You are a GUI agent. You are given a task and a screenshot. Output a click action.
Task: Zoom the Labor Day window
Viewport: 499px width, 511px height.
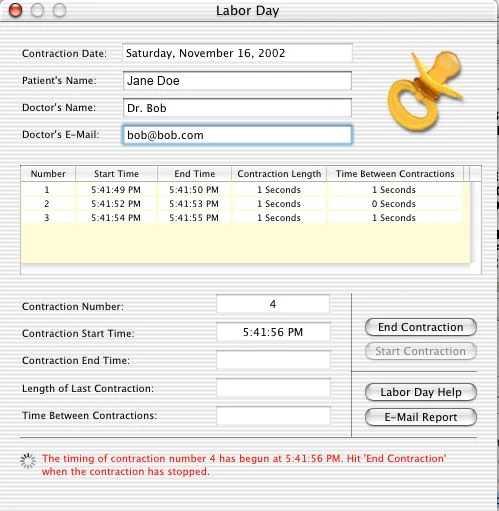pyautogui.click(x=60, y=10)
